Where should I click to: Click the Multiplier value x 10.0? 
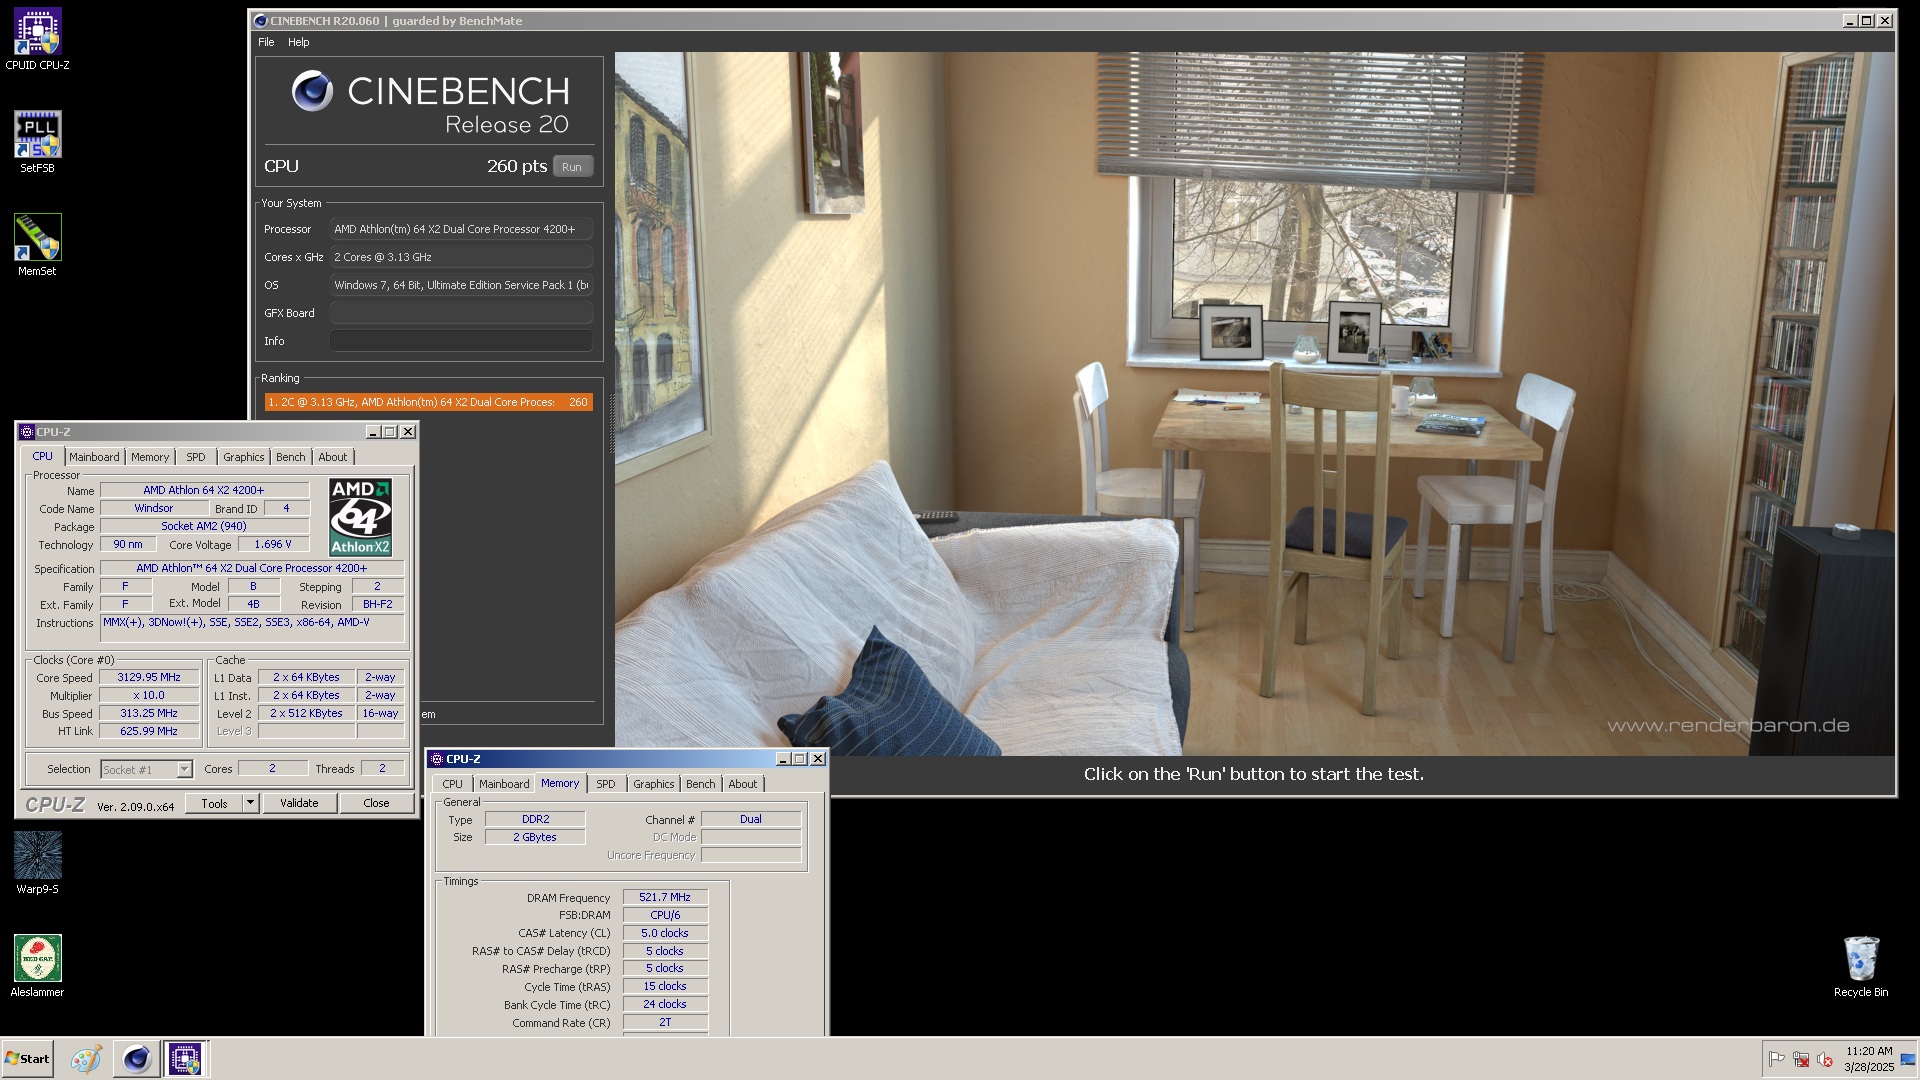149,695
